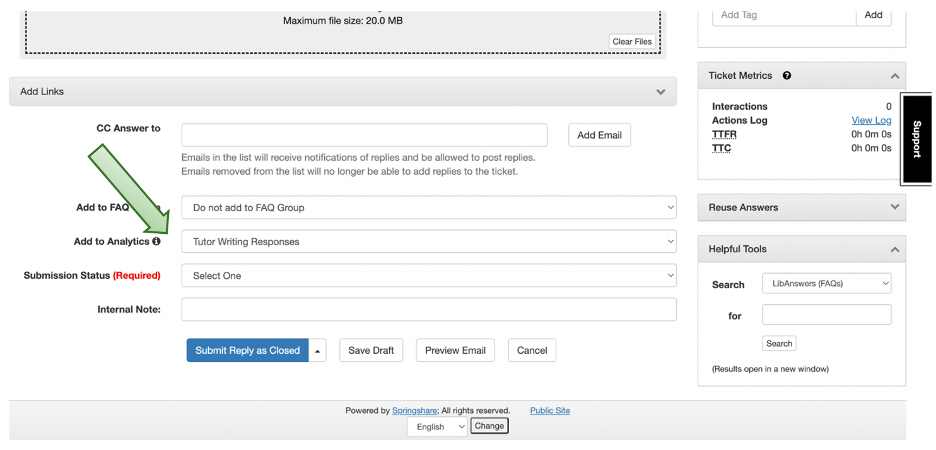Open the LibAnswers (FAQs) search dropdown
The height and width of the screenshot is (450, 936).
(x=826, y=284)
